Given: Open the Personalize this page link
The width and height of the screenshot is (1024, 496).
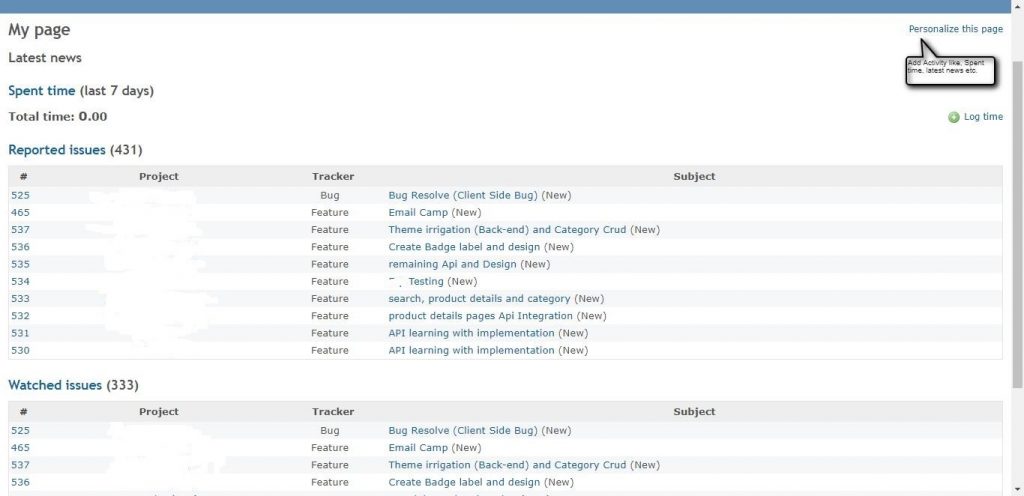Looking at the screenshot, I should (x=955, y=29).
